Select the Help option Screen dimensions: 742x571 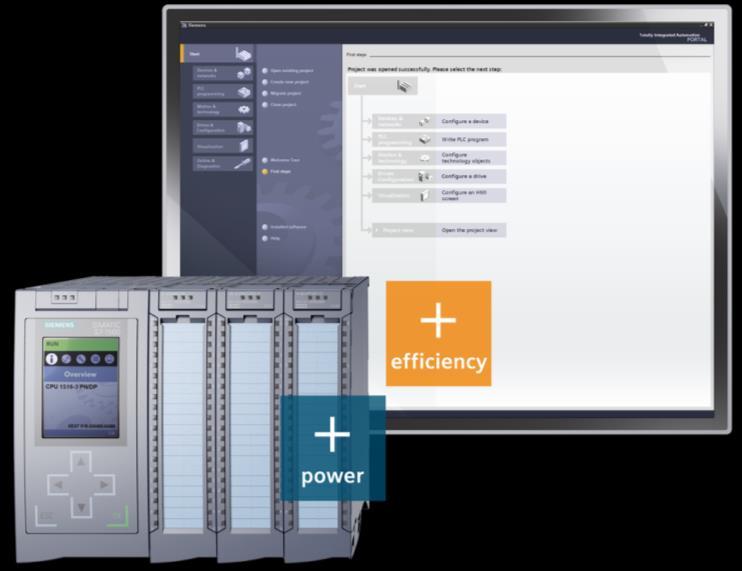point(271,238)
